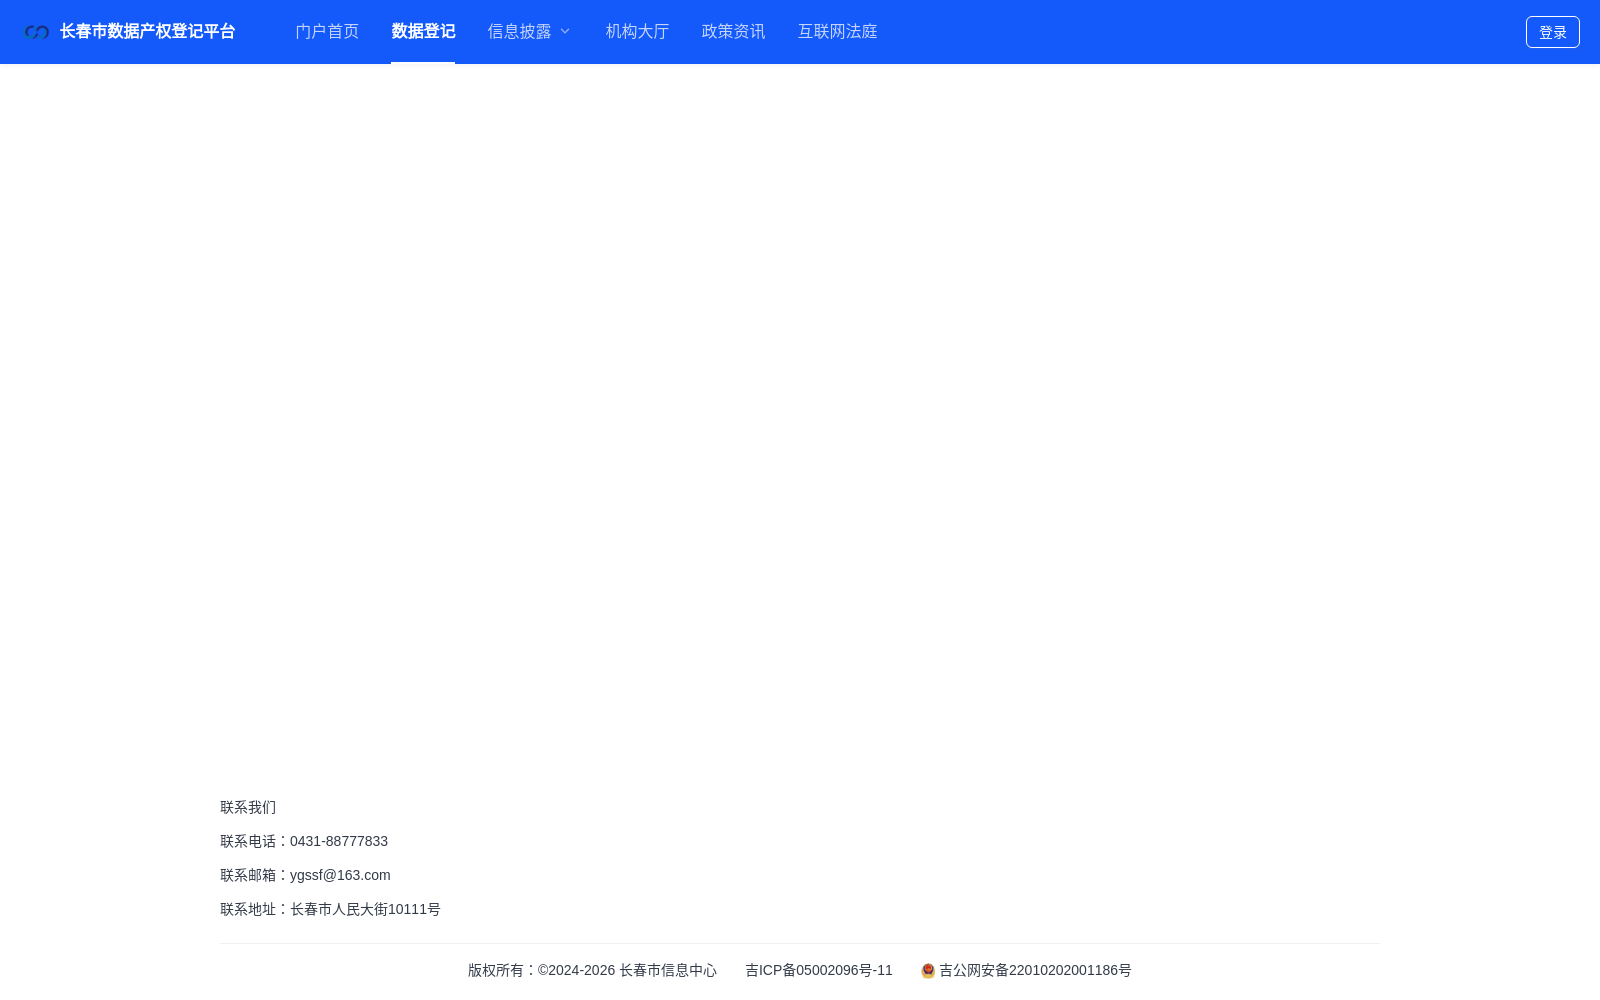
Task: Click the 登录 button
Action: 1552,32
